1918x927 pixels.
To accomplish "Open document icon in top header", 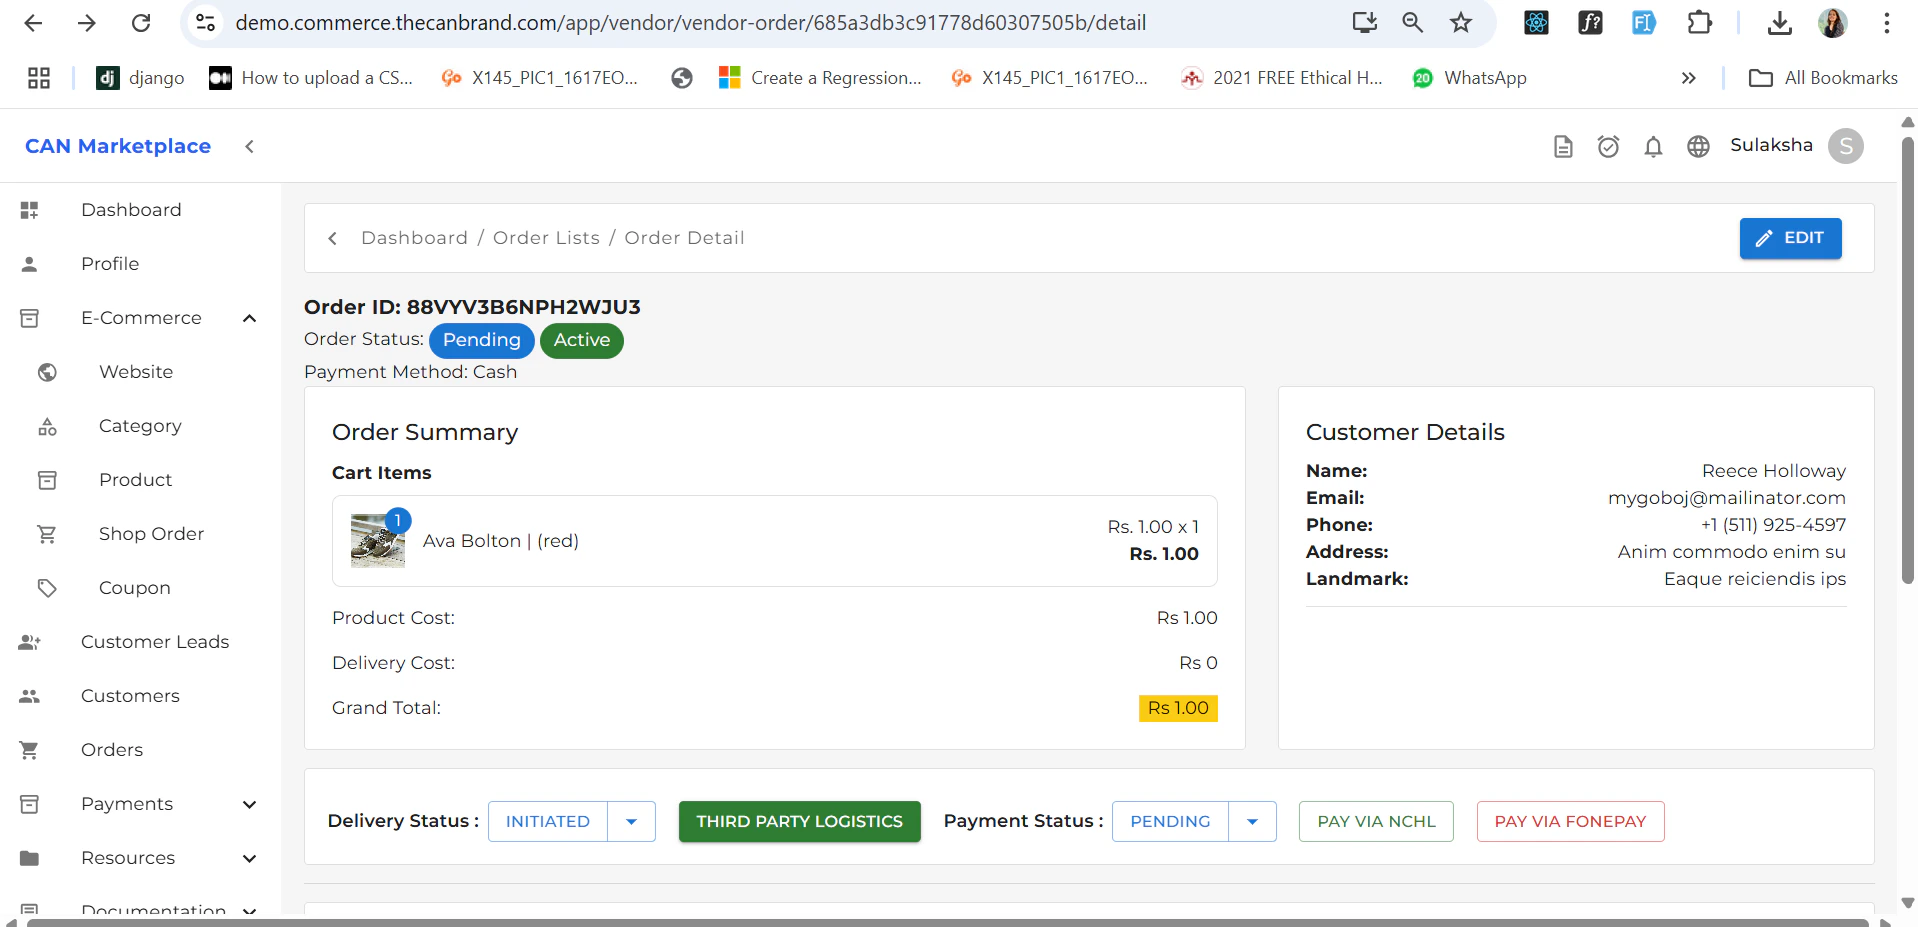I will [x=1563, y=147].
